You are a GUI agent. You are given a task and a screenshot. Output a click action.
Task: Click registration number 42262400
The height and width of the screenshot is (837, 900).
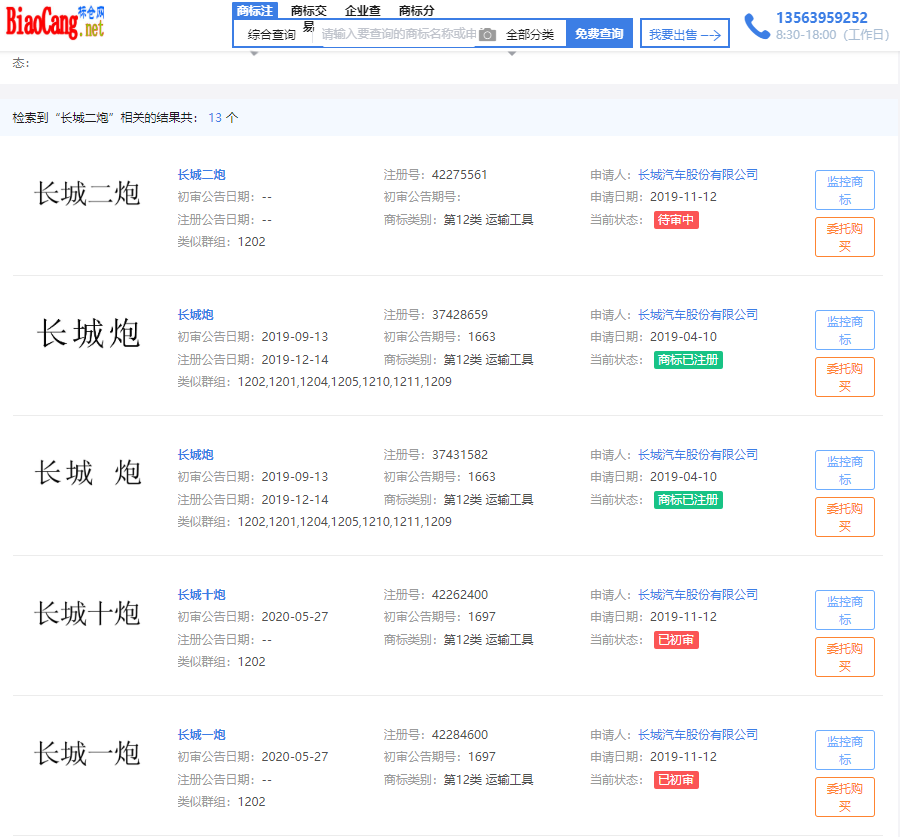(460, 595)
